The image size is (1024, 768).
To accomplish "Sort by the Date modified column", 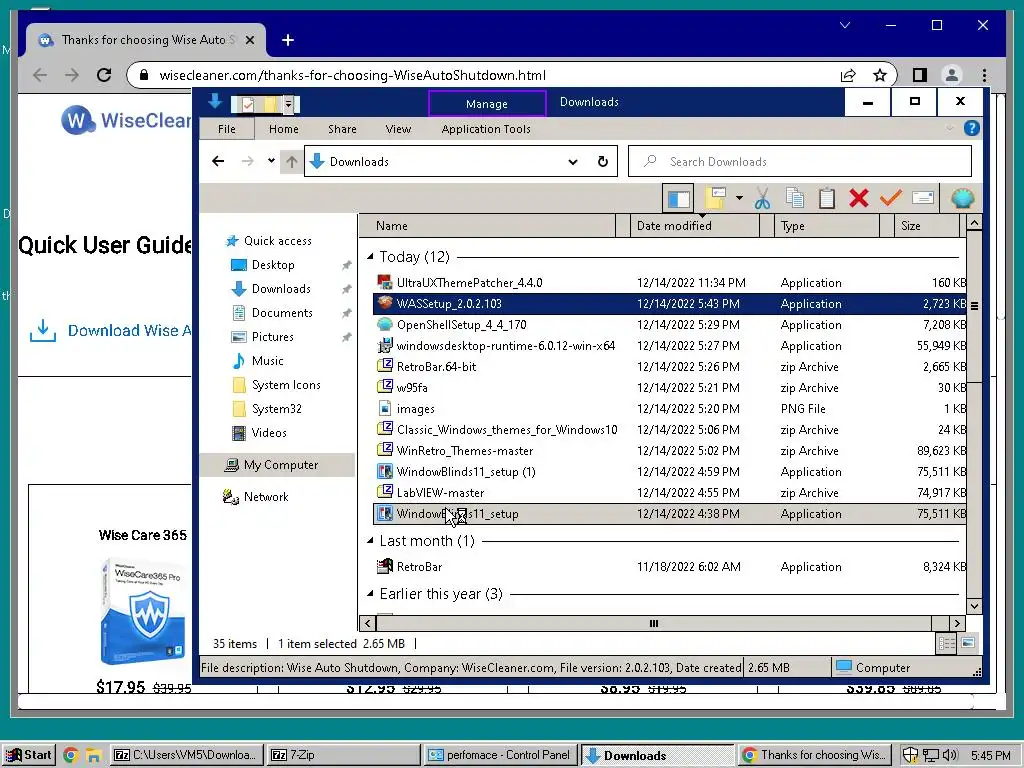I will tap(695, 226).
